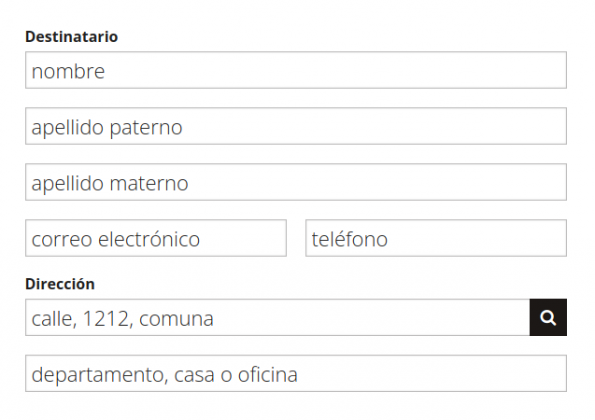Focus the calle, 1212, comuna address field
This screenshot has width=595, height=420.
pos(277,317)
